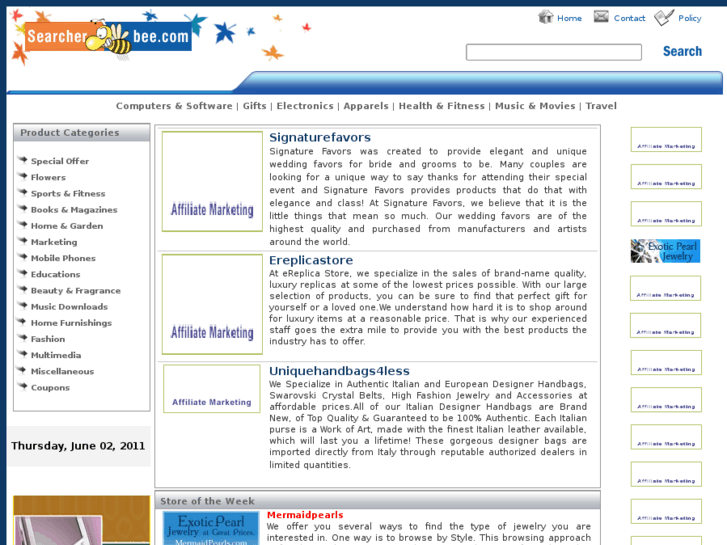Open the Travel menu item
The height and width of the screenshot is (545, 727).
601,106
